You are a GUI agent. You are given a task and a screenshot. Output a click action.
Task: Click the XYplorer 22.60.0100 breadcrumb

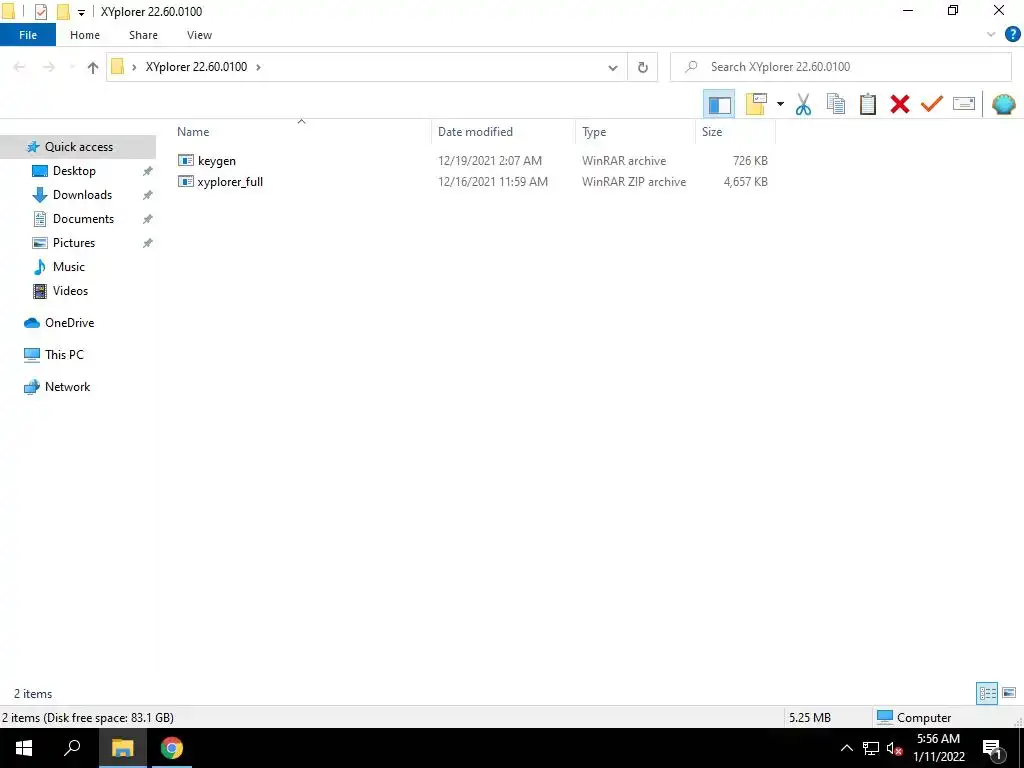(196, 67)
